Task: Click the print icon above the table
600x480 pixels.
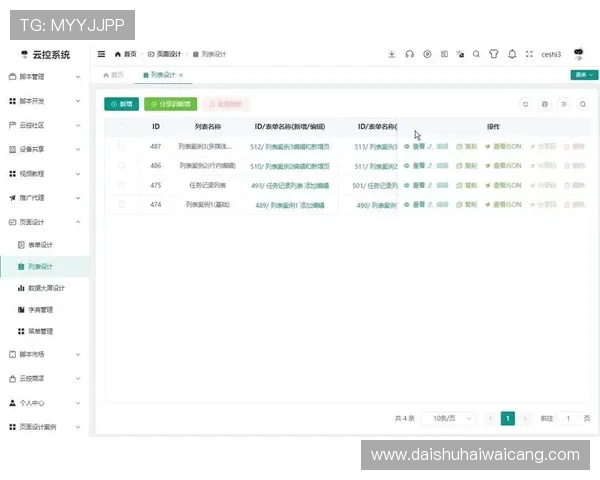Action: coord(545,104)
